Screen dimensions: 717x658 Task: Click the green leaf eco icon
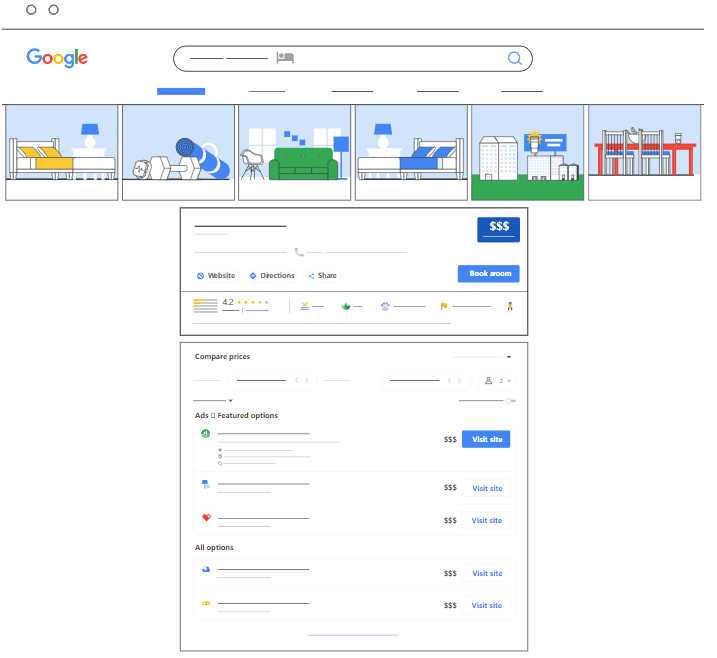[346, 306]
